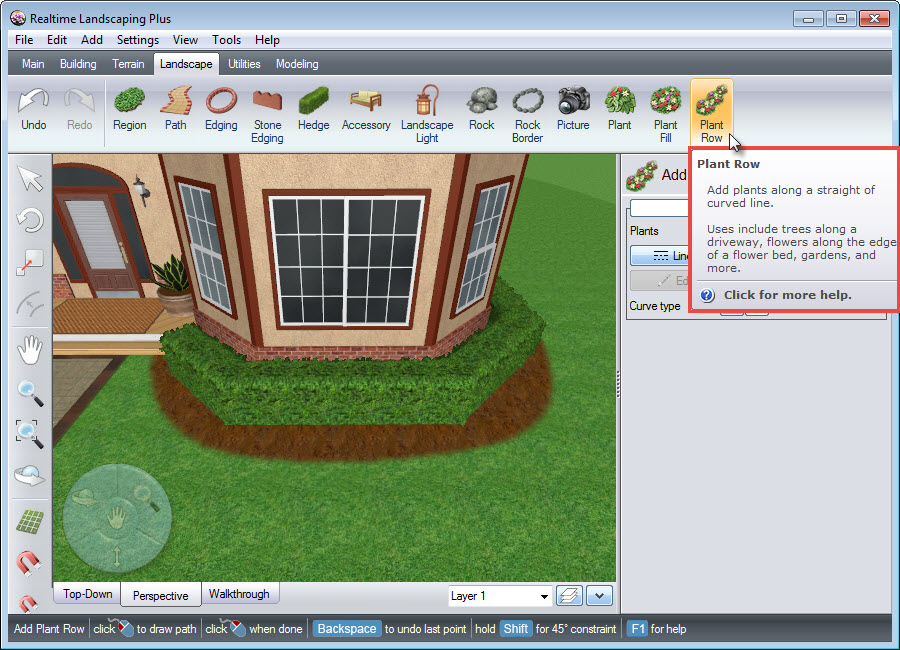This screenshot has height=650, width=900.
Task: Open the Edit menu
Action: click(57, 40)
